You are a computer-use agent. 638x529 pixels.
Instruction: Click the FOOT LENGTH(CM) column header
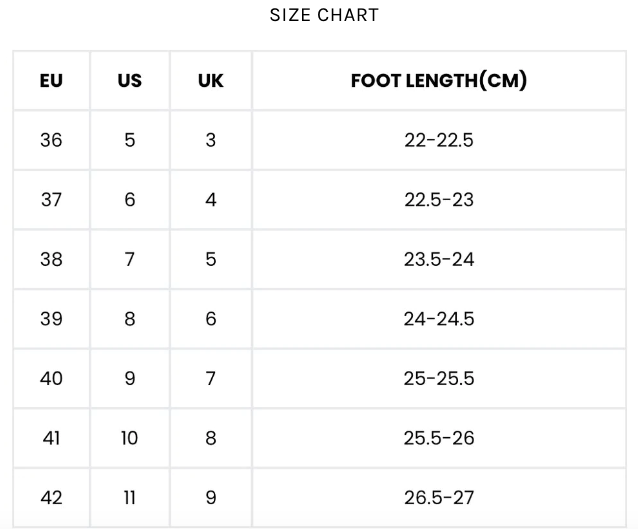[439, 81]
